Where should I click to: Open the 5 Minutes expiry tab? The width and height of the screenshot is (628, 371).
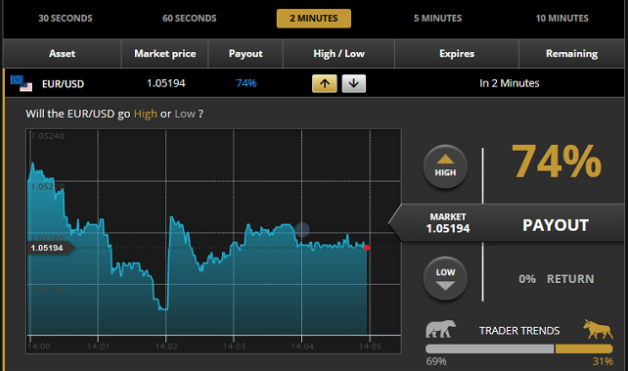click(438, 18)
